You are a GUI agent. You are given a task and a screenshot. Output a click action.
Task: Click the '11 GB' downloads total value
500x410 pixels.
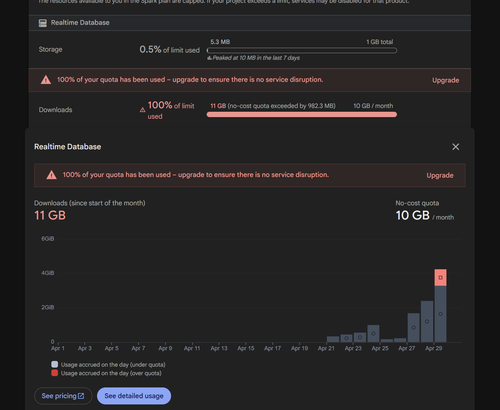pos(50,215)
